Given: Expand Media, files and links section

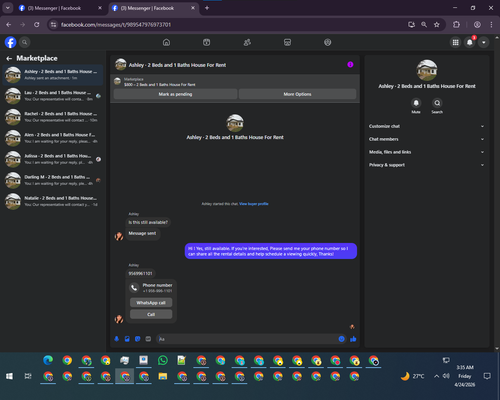Looking at the screenshot, I should [x=426, y=152].
